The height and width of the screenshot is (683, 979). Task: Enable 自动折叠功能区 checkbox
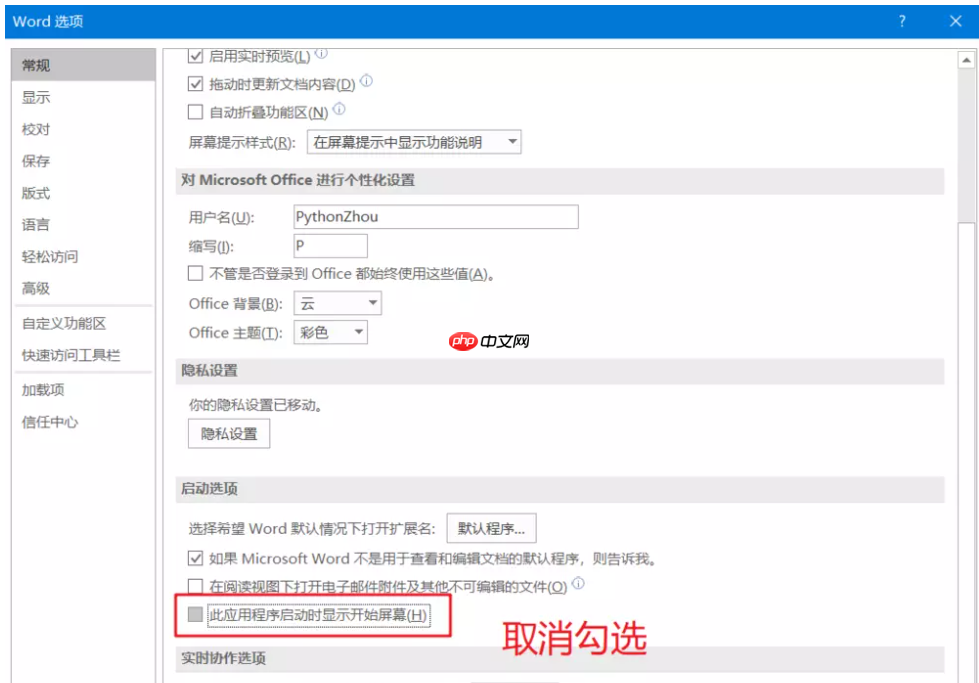pos(195,112)
